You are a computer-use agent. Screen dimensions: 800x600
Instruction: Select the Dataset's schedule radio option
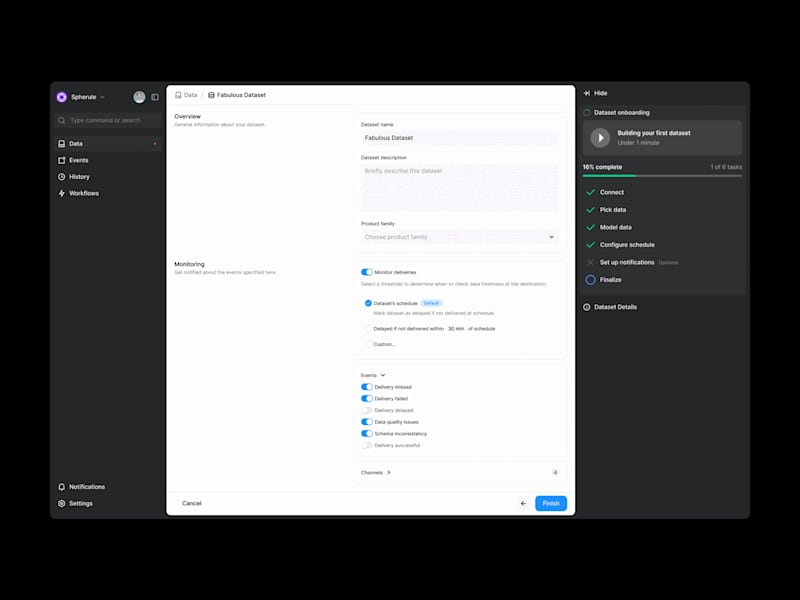(368, 303)
